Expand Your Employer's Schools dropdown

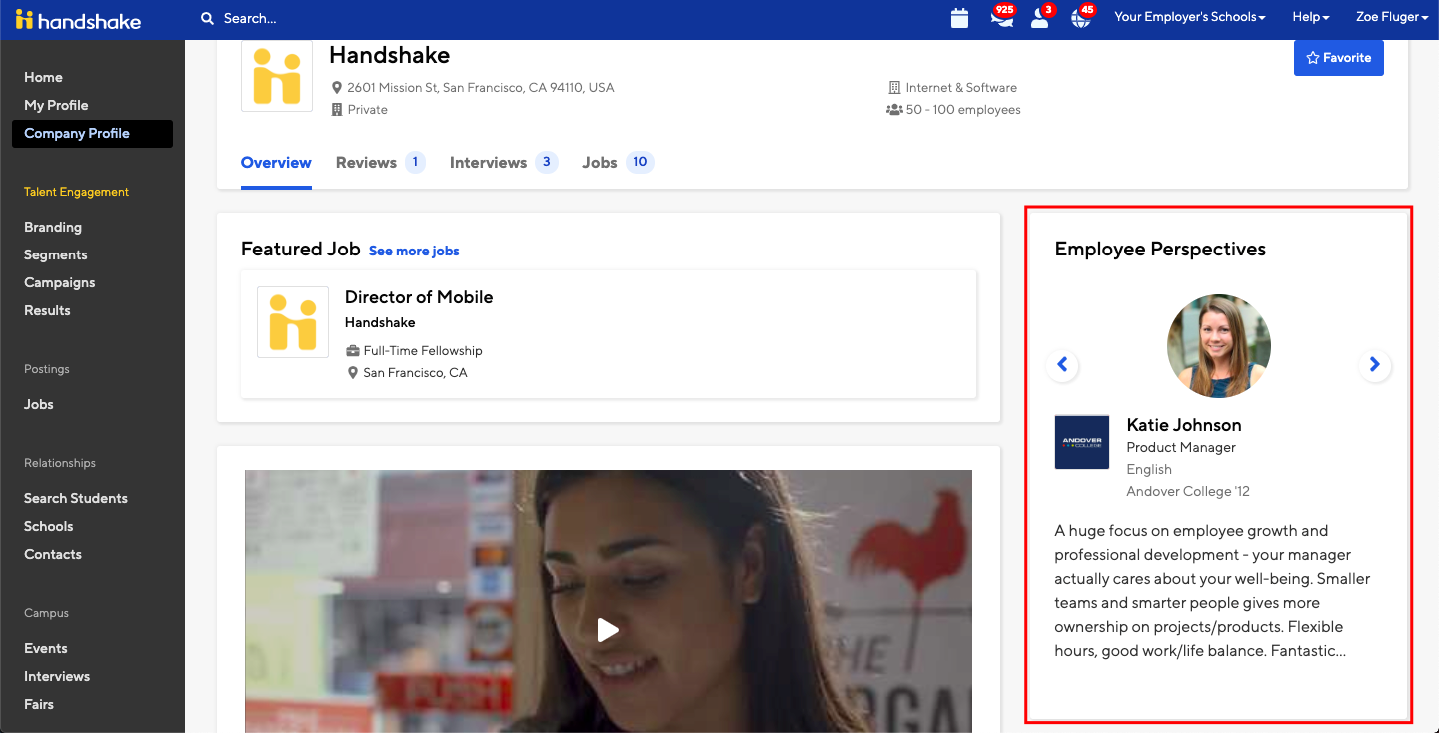1190,17
